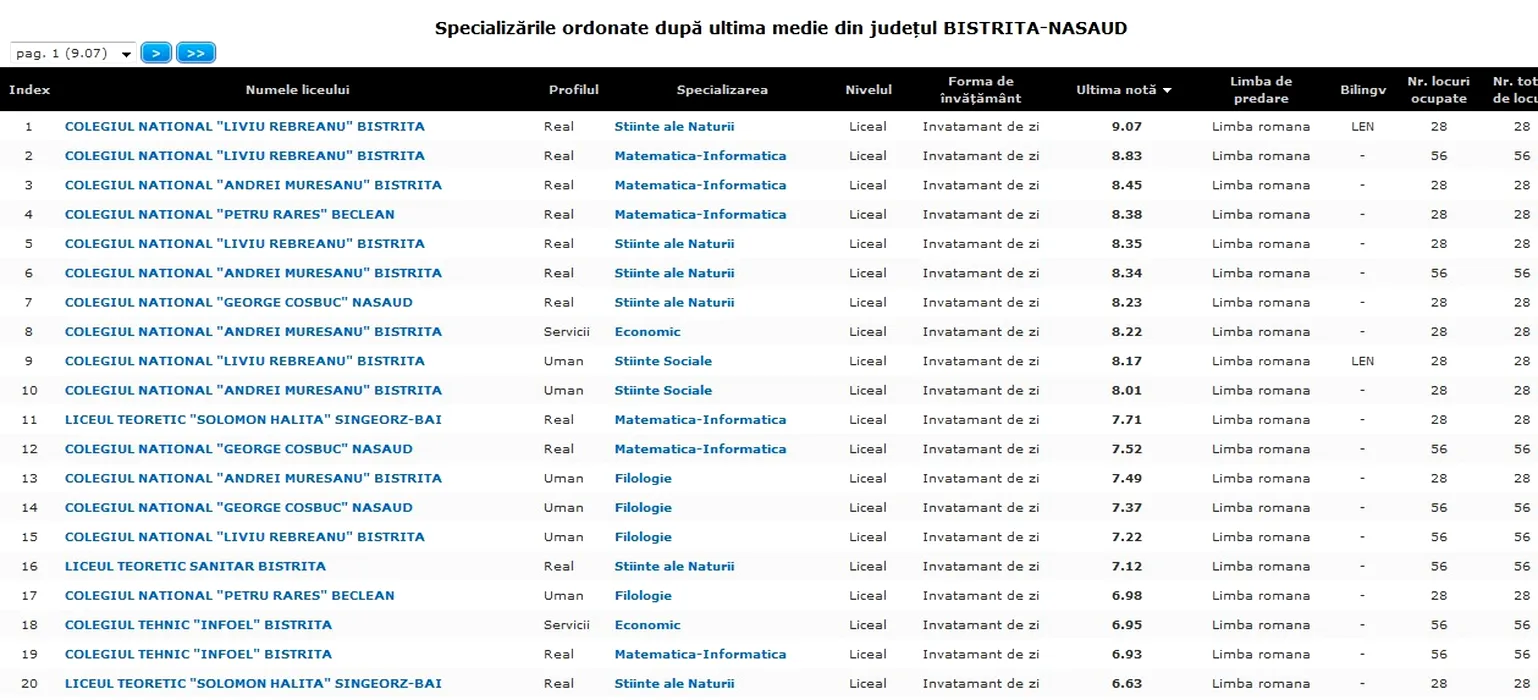Viewport: 1538px width, 700px height.
Task: Open Economic specialization in row 8
Action: click(x=647, y=332)
